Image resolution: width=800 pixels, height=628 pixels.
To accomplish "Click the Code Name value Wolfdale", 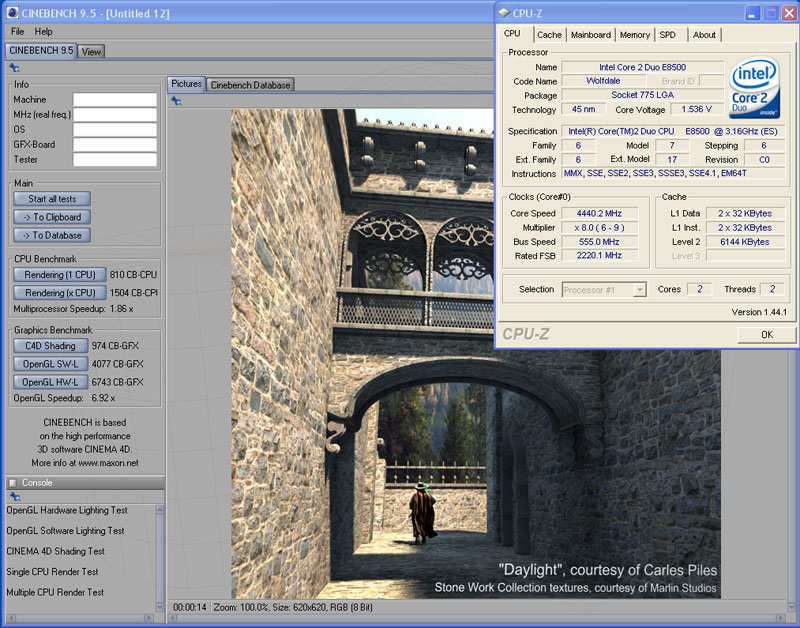I will [603, 81].
